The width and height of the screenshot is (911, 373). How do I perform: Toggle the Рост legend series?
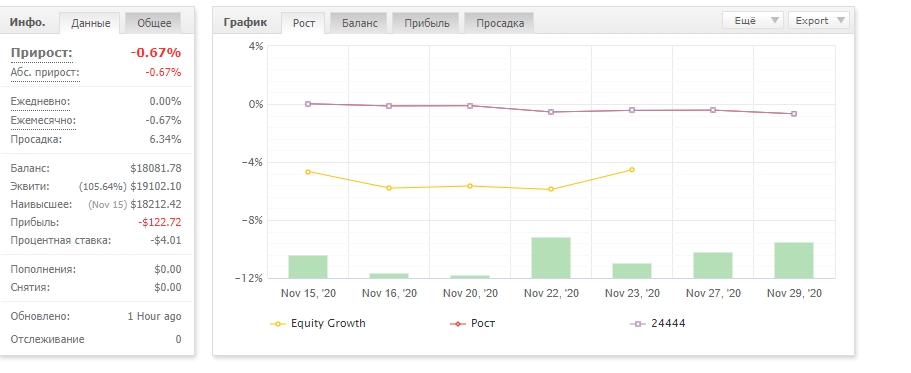click(458, 324)
